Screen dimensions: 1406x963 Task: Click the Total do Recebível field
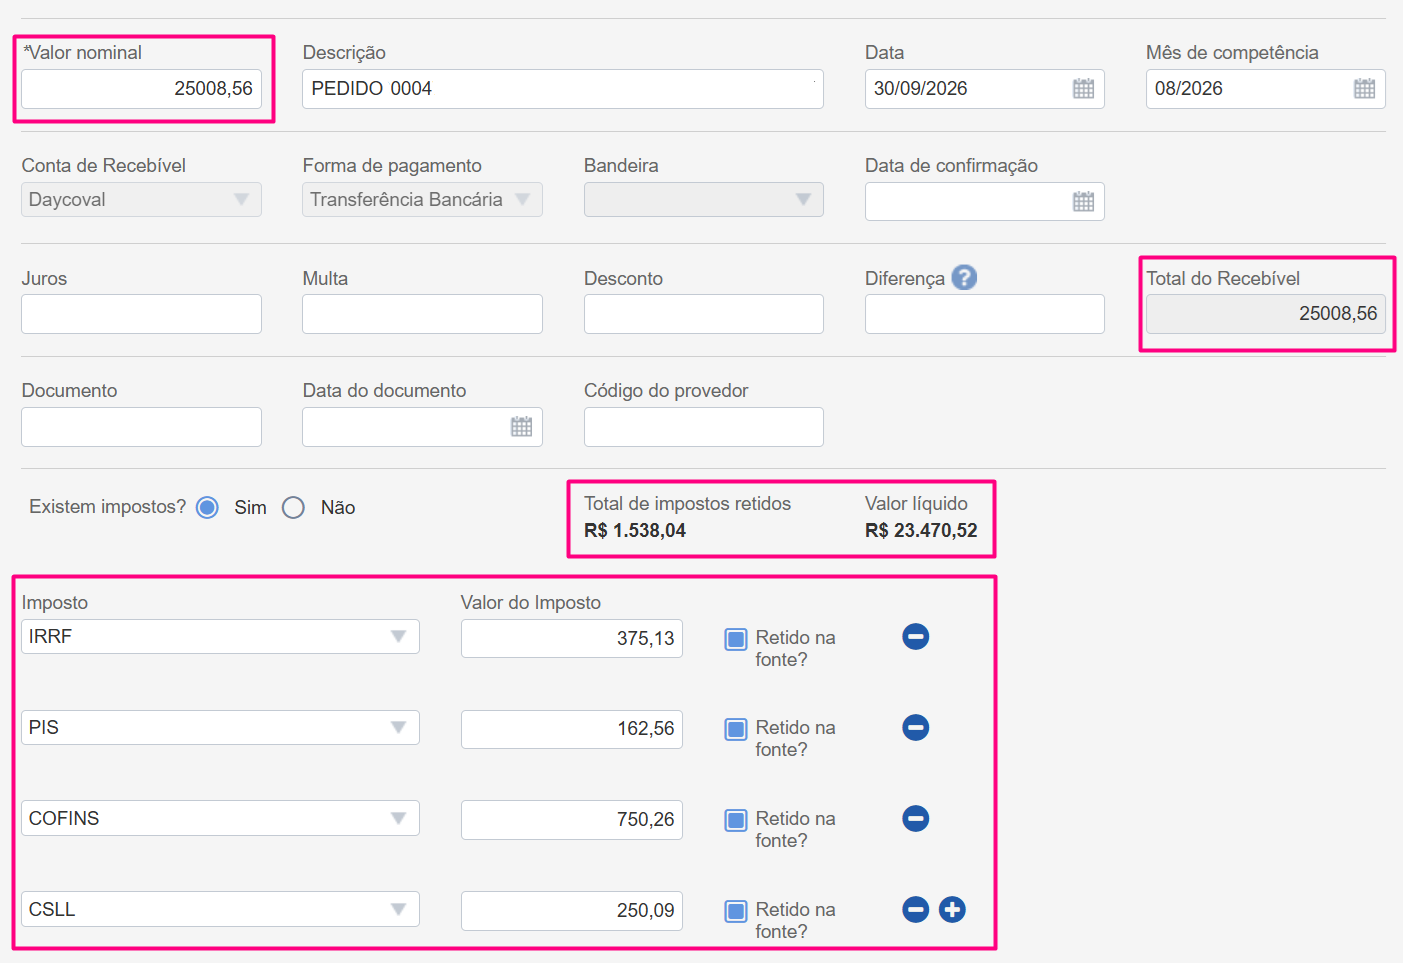click(x=1266, y=314)
